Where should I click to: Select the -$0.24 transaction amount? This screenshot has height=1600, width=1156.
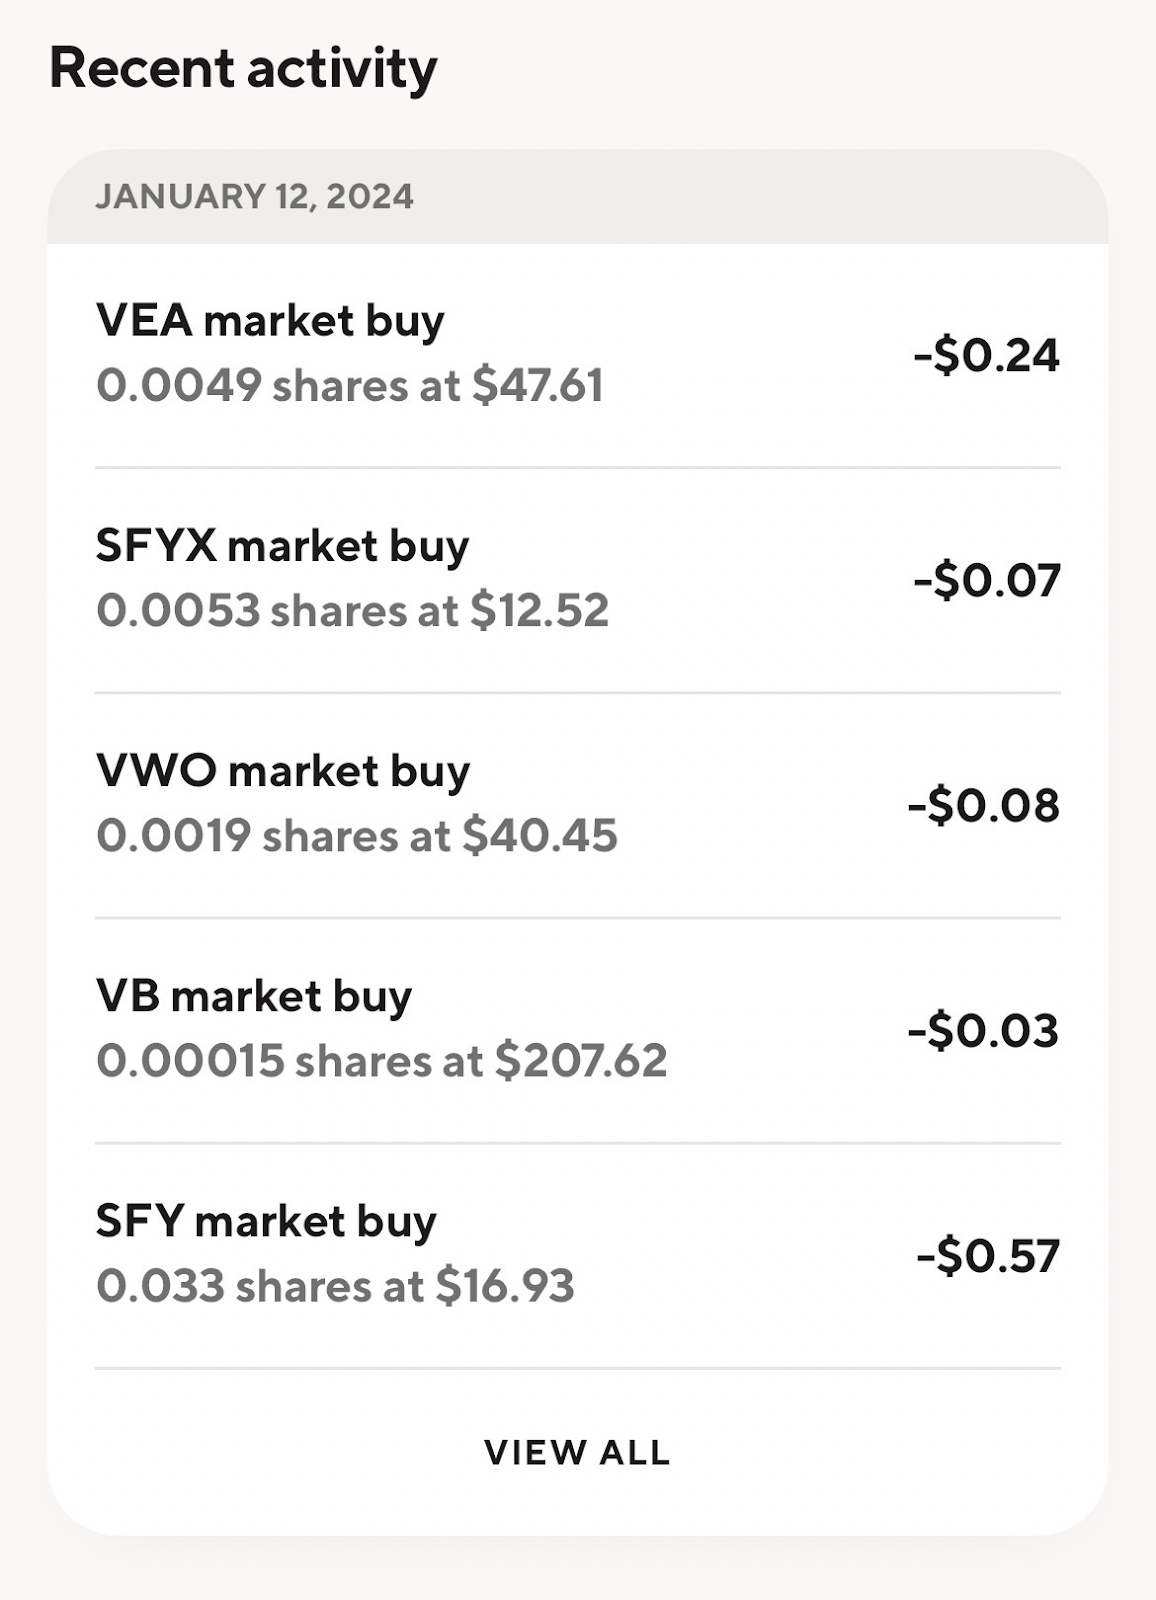pos(986,355)
